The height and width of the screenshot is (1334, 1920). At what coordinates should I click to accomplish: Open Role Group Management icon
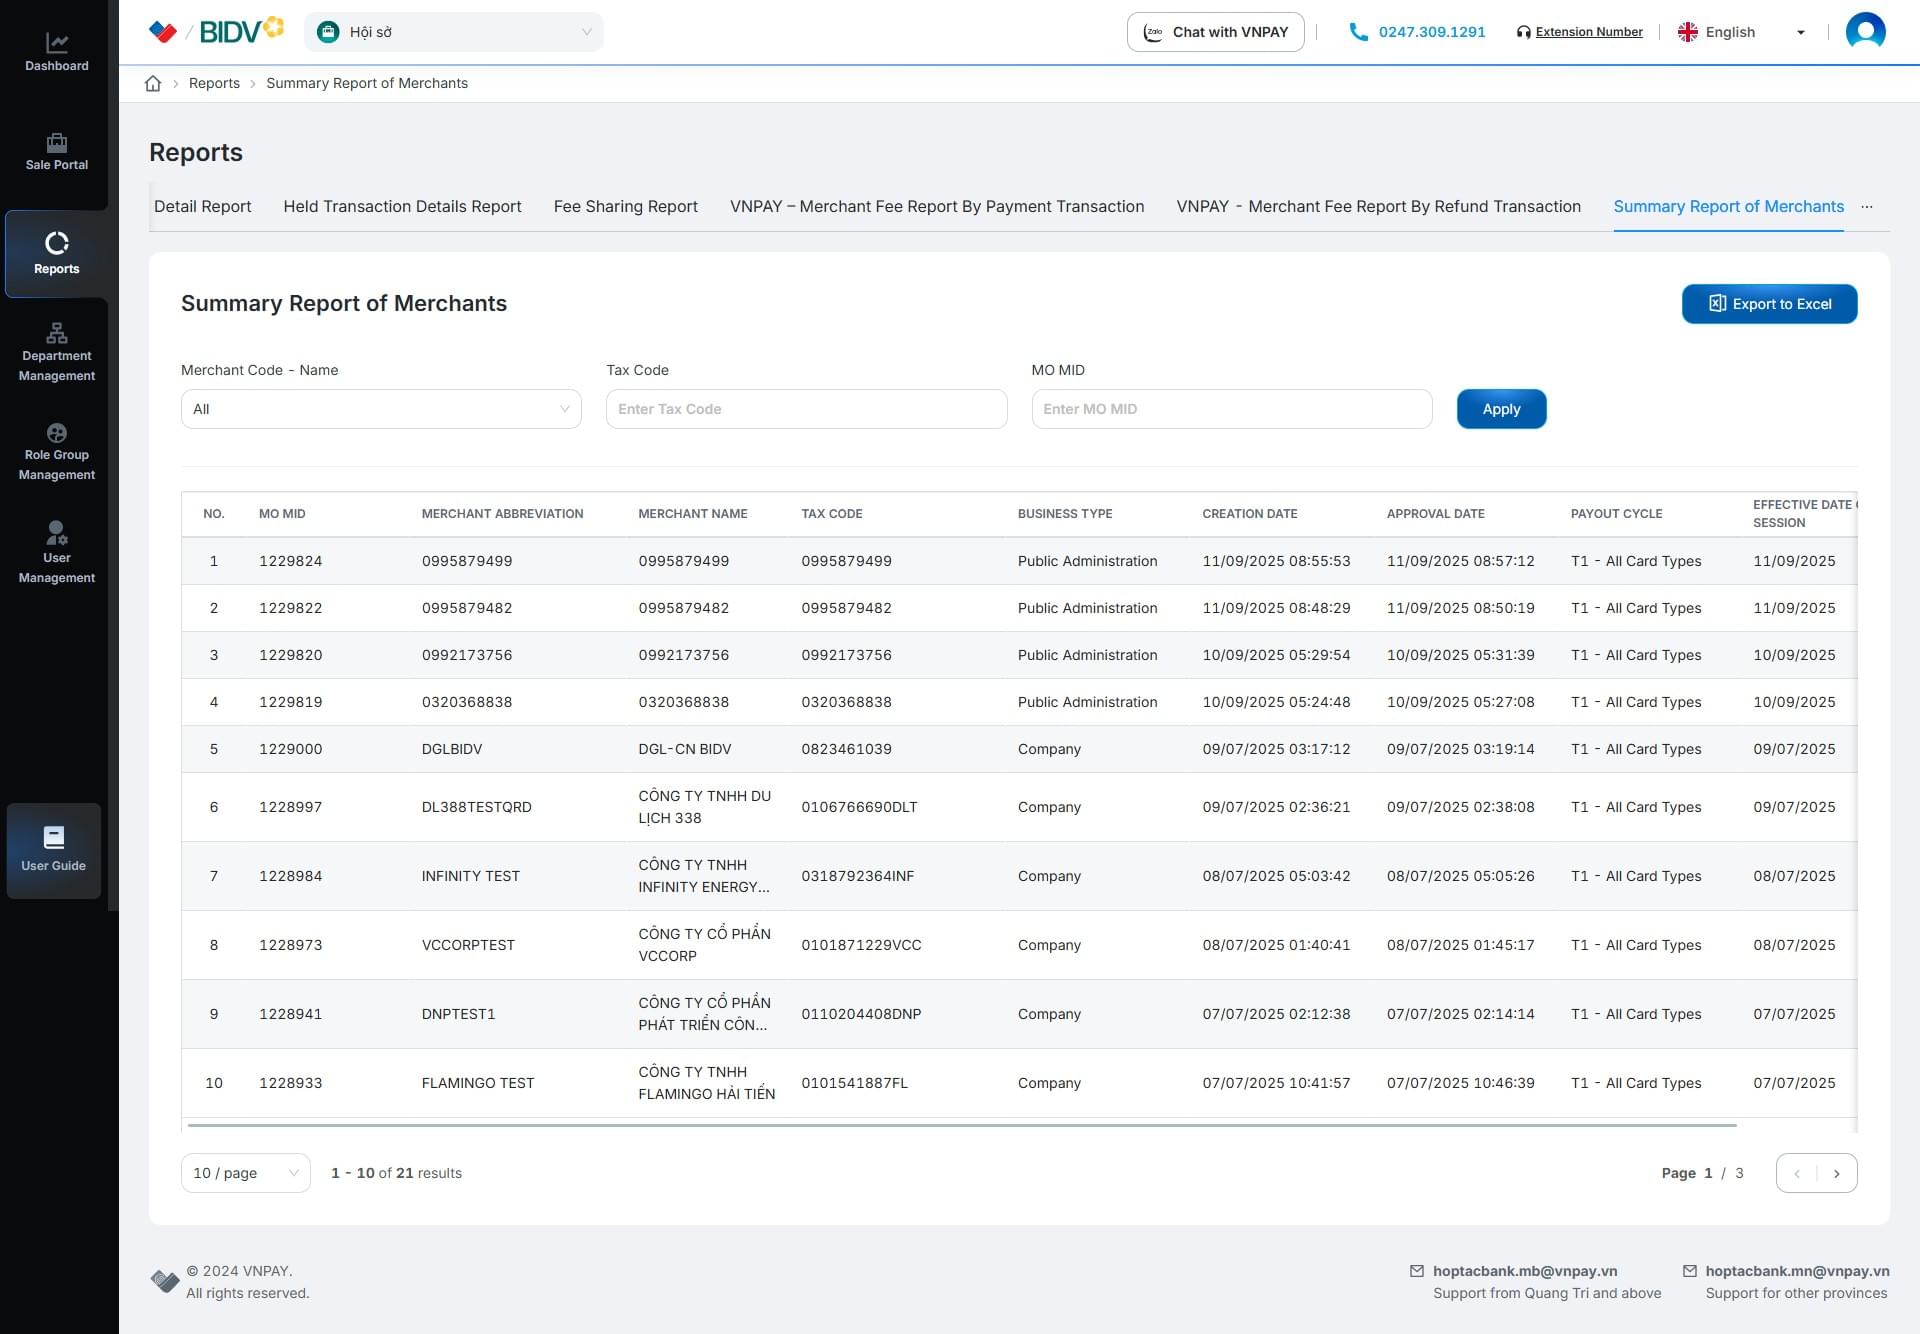point(56,433)
